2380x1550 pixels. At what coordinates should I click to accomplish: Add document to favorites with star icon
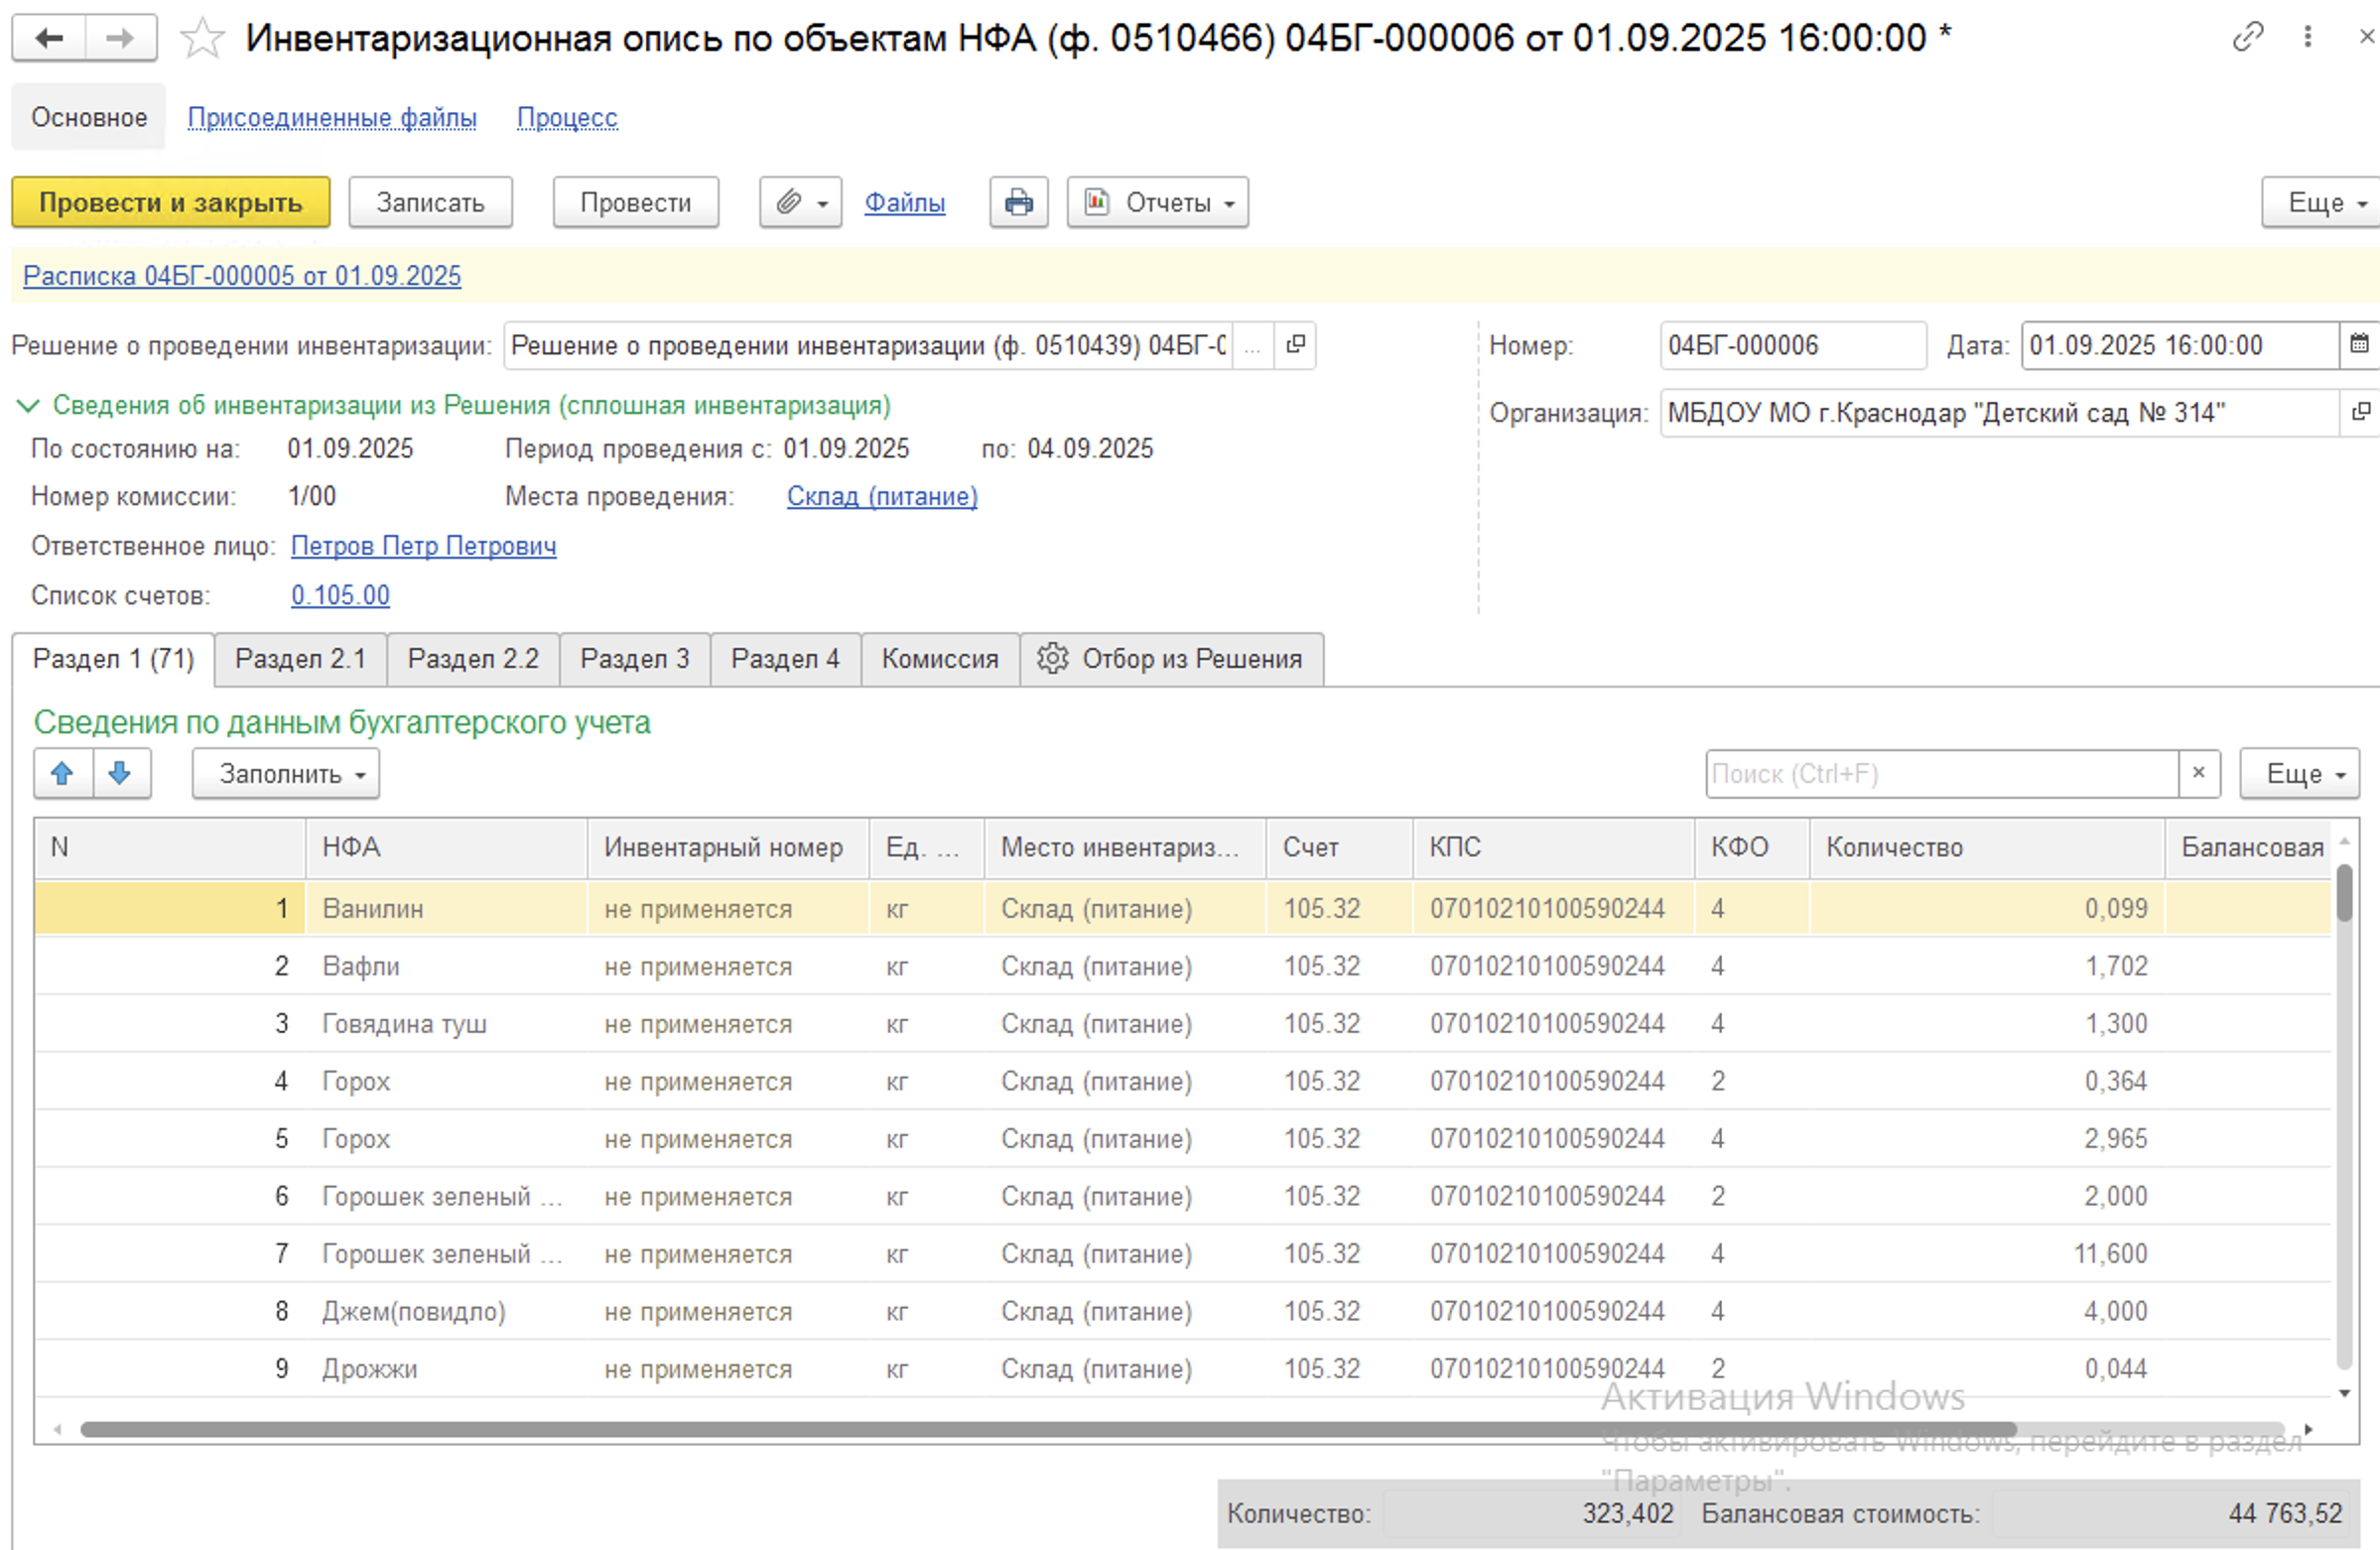click(x=202, y=38)
